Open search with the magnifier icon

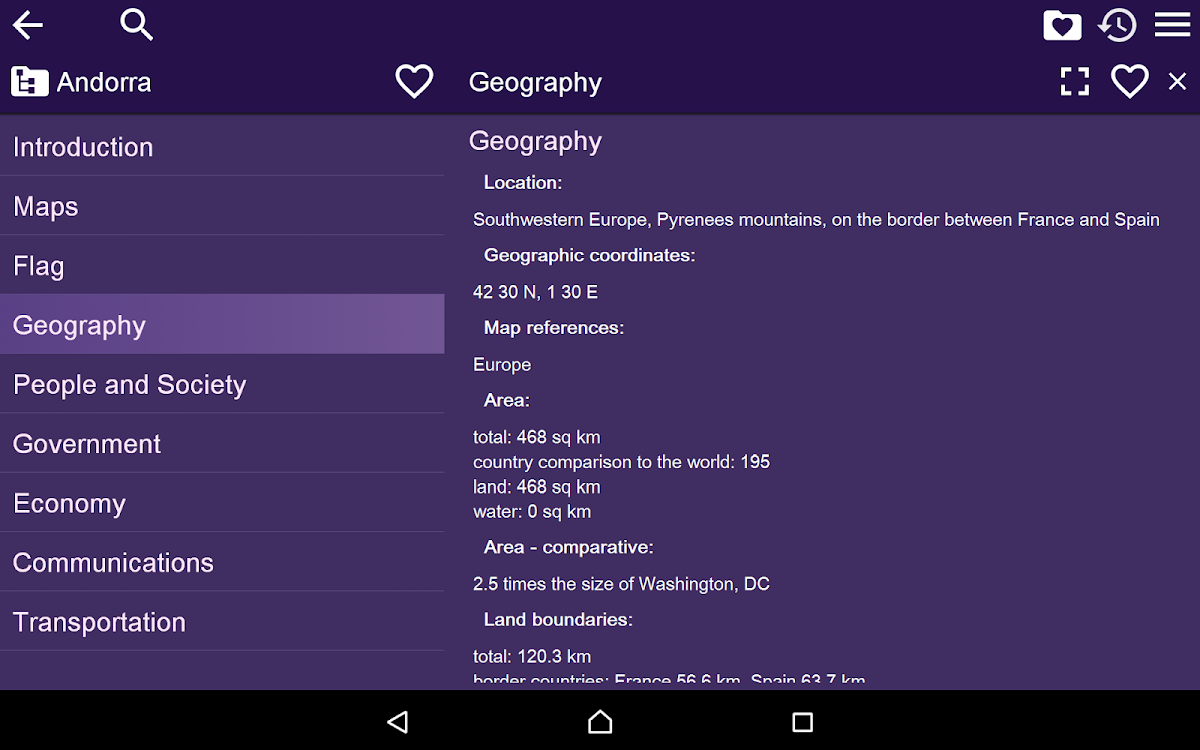136,24
